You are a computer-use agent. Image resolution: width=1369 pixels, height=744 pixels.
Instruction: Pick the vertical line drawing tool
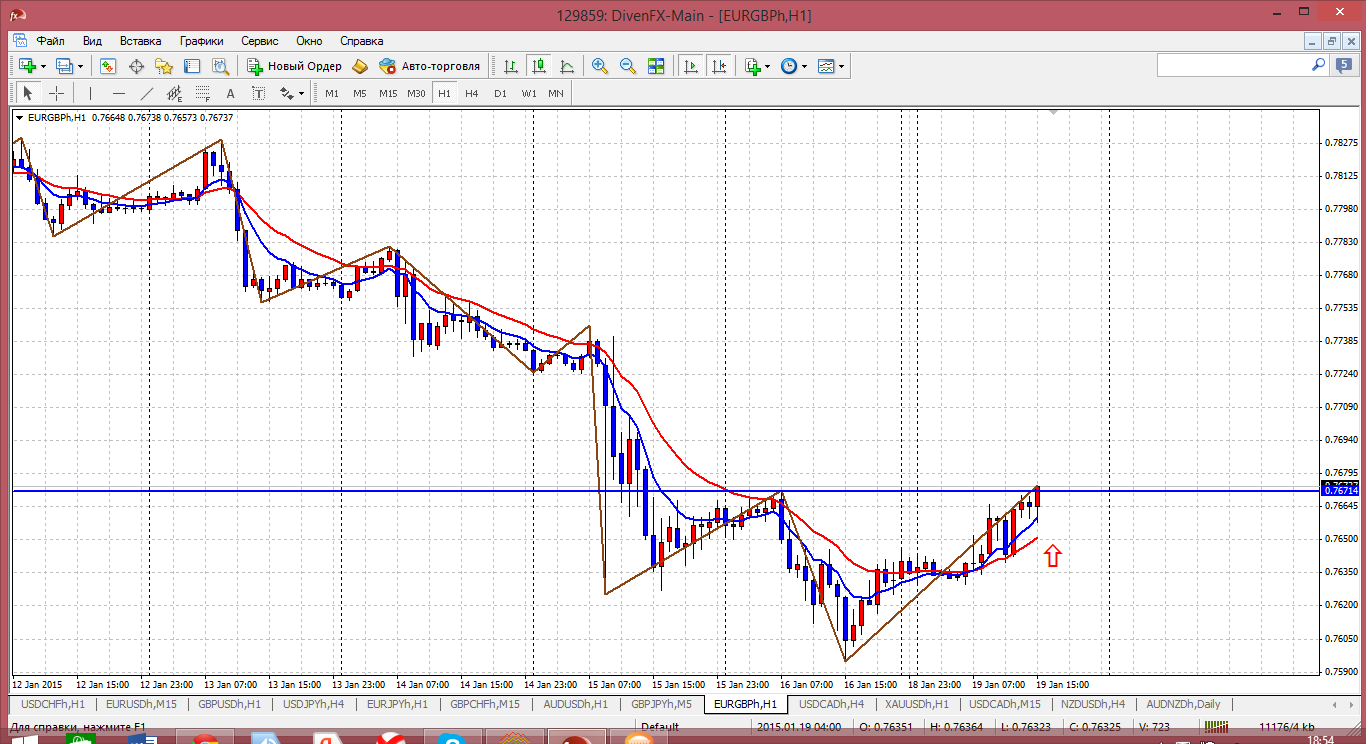90,93
